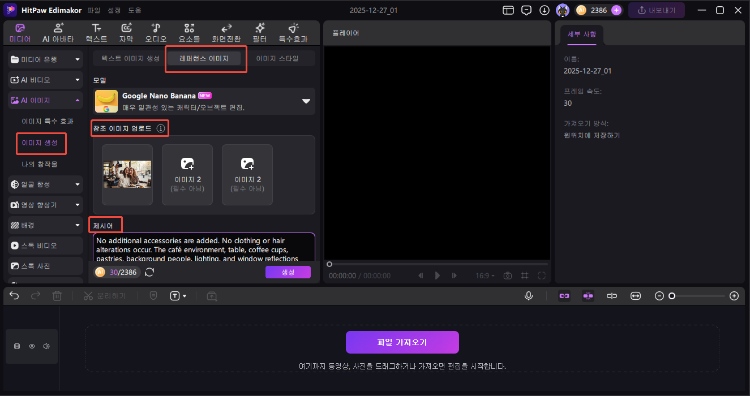Click the add-frame icon in timeline toolbar

[x=212, y=296]
